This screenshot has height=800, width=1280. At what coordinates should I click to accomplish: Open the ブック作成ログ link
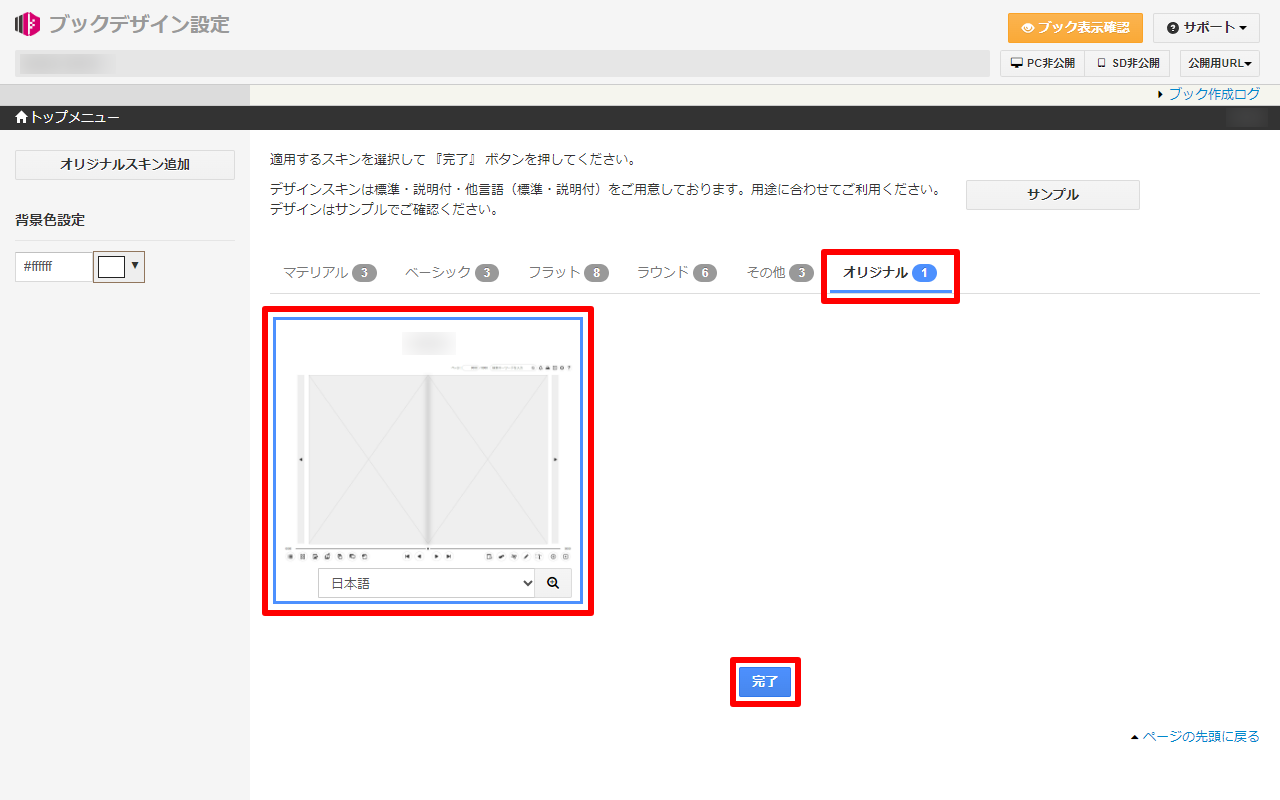click(1213, 94)
